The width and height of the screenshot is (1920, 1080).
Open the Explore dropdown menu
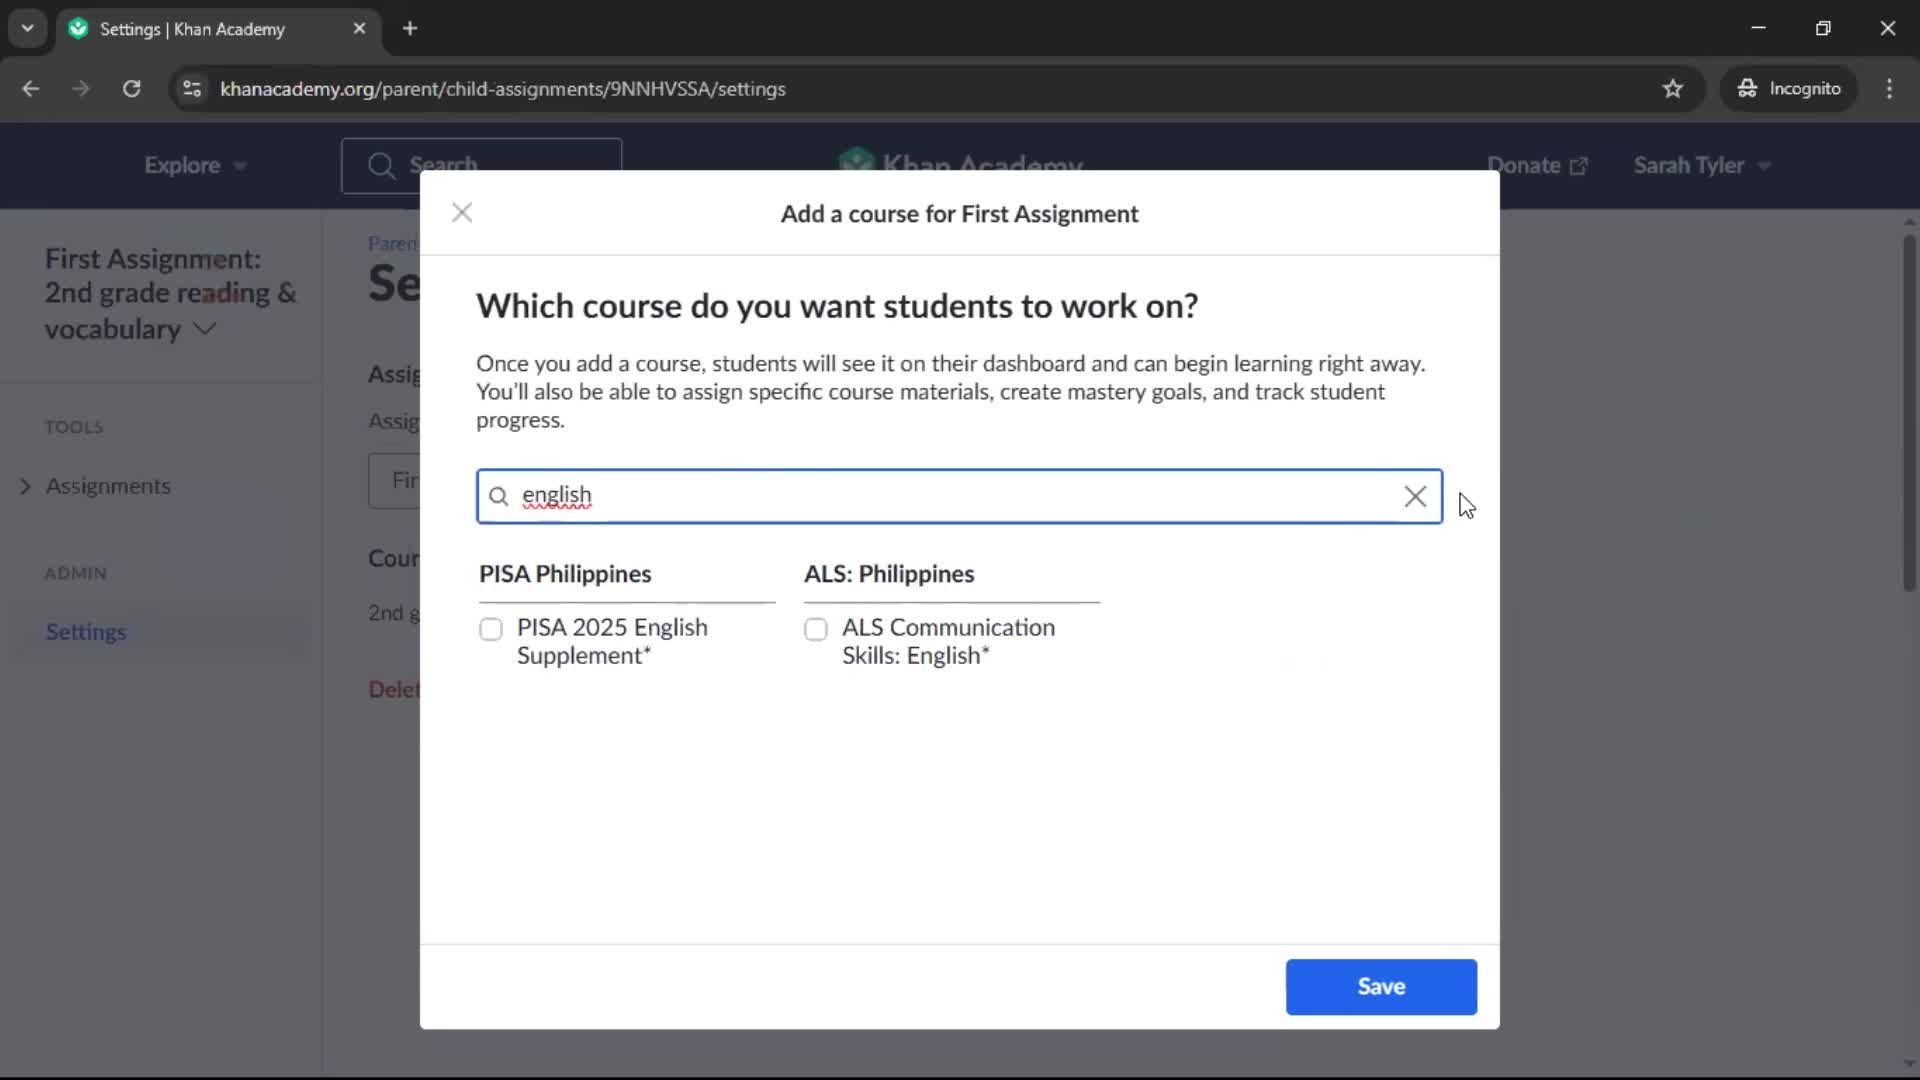[194, 165]
